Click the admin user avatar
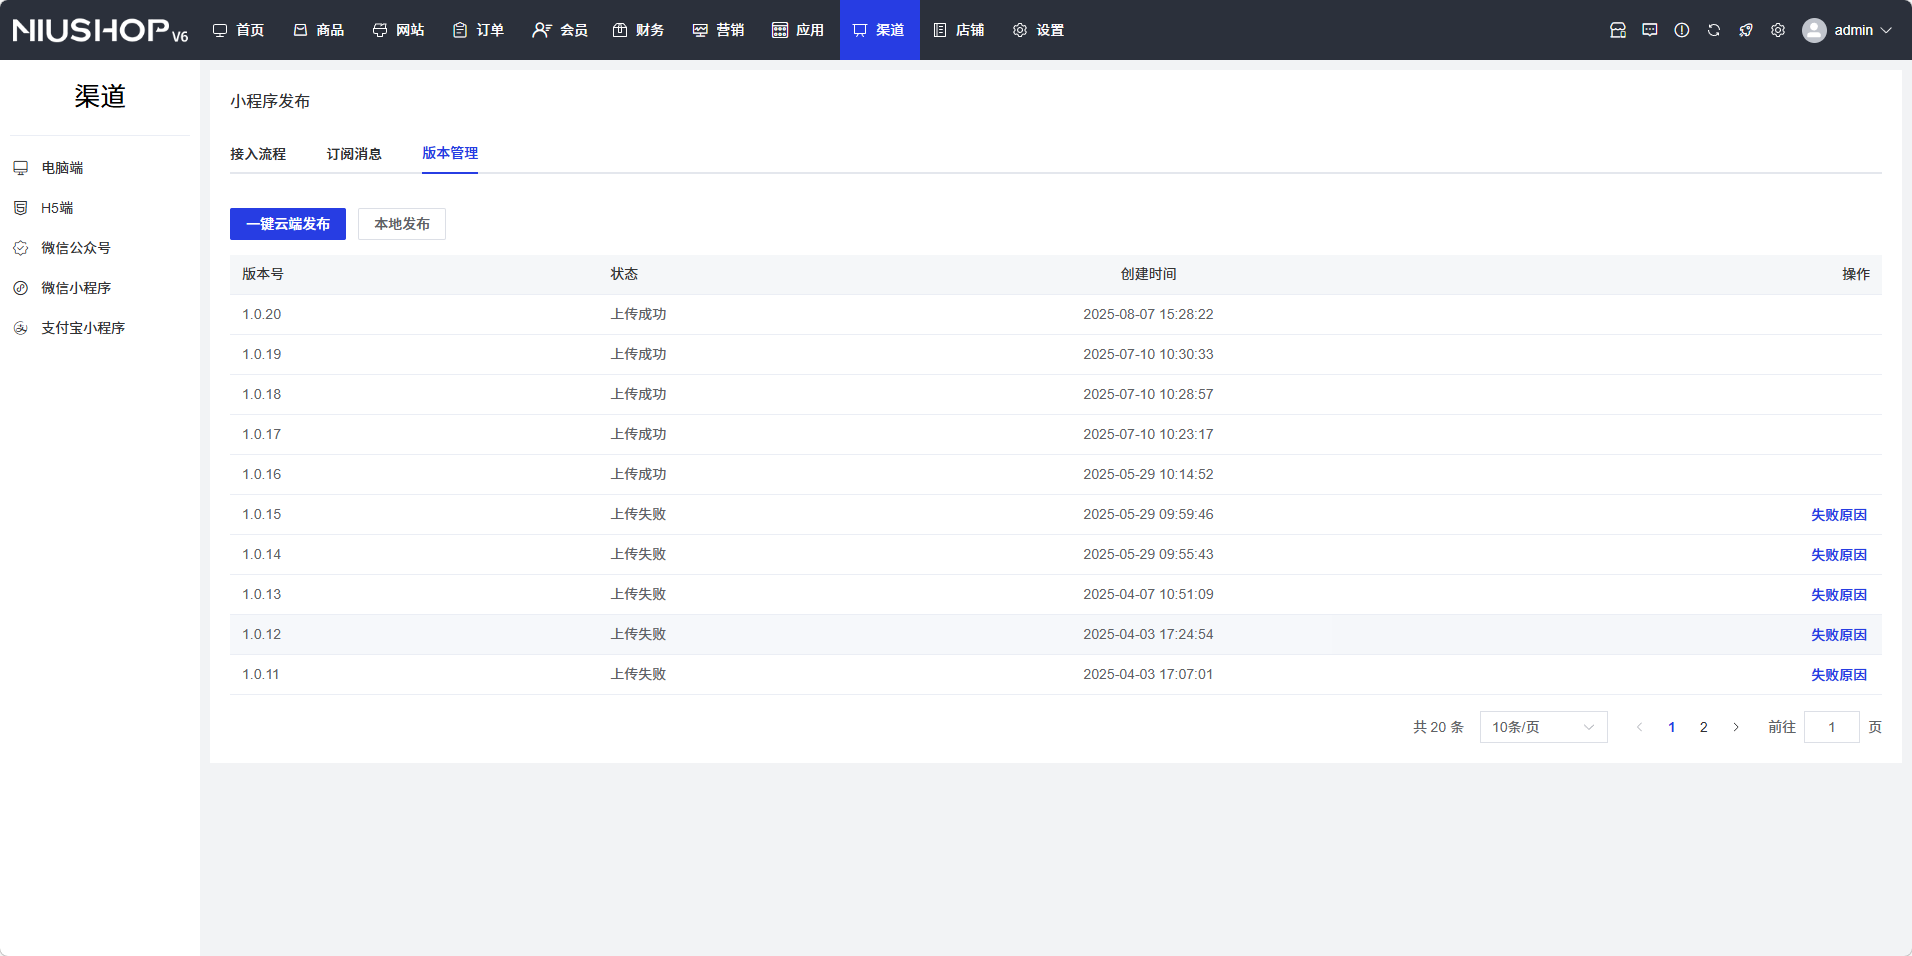Screen dimensions: 1912x956 (1814, 30)
